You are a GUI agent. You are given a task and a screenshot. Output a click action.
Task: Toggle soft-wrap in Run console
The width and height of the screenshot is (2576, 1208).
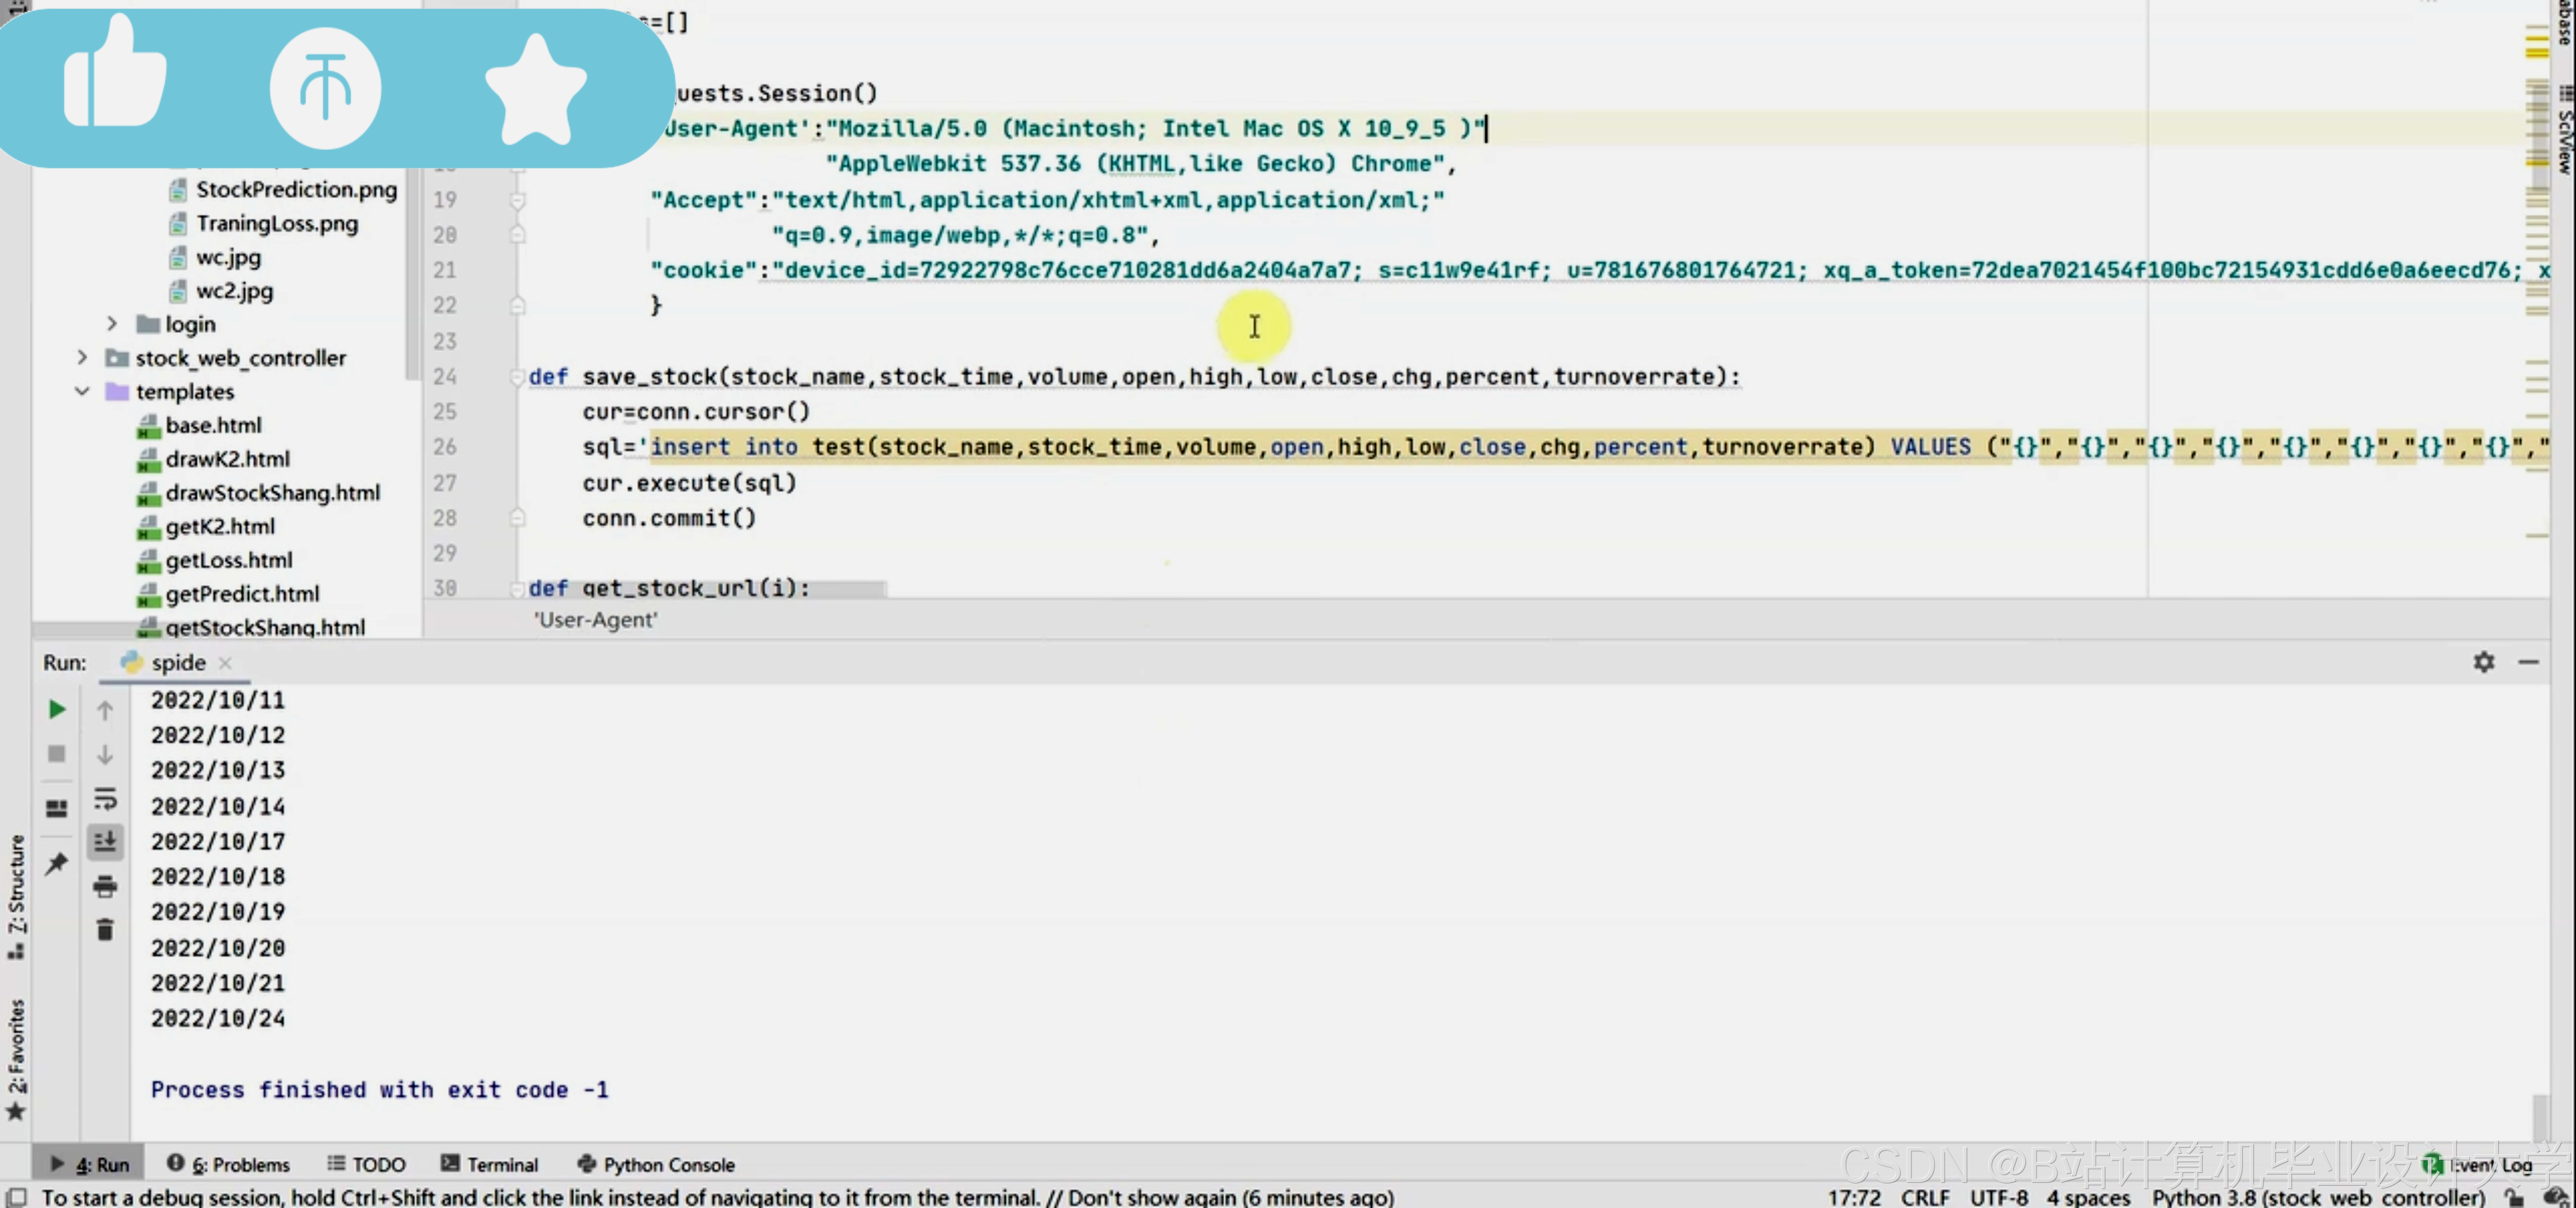[105, 798]
